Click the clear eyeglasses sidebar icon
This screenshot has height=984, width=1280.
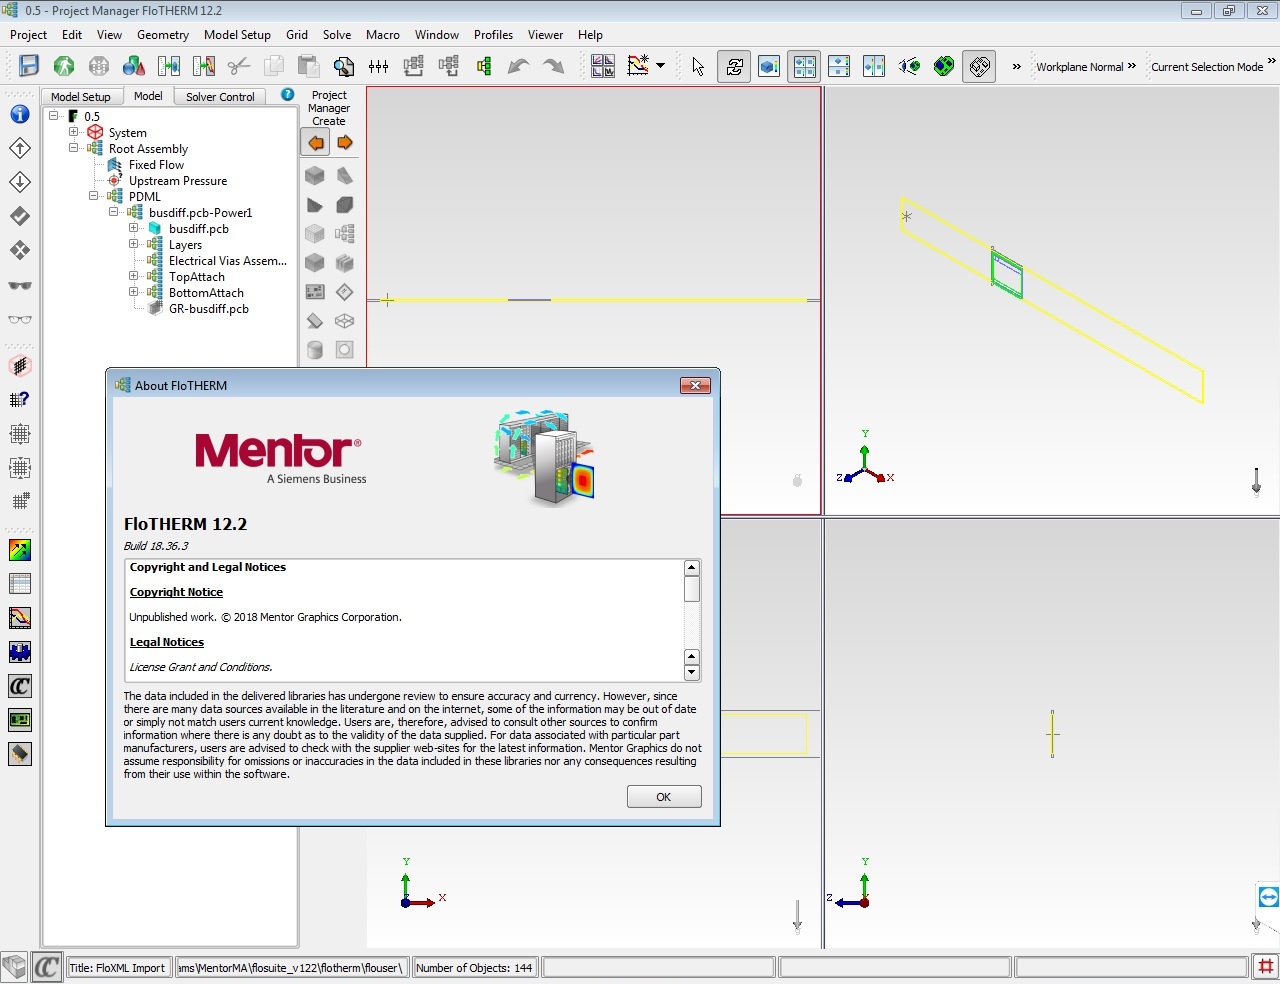(x=20, y=320)
